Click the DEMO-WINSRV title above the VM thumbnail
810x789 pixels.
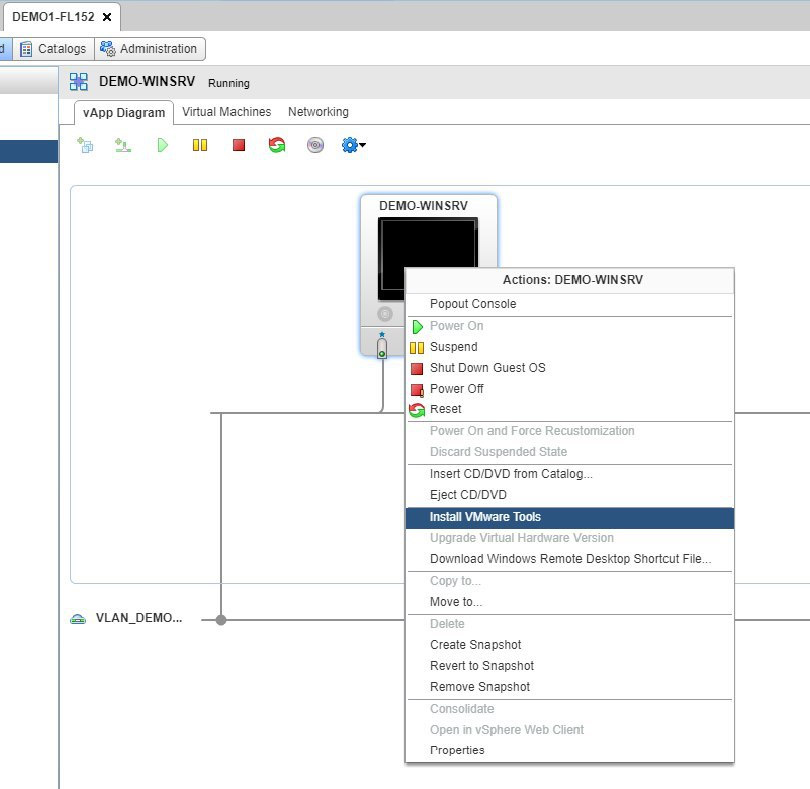(x=424, y=206)
